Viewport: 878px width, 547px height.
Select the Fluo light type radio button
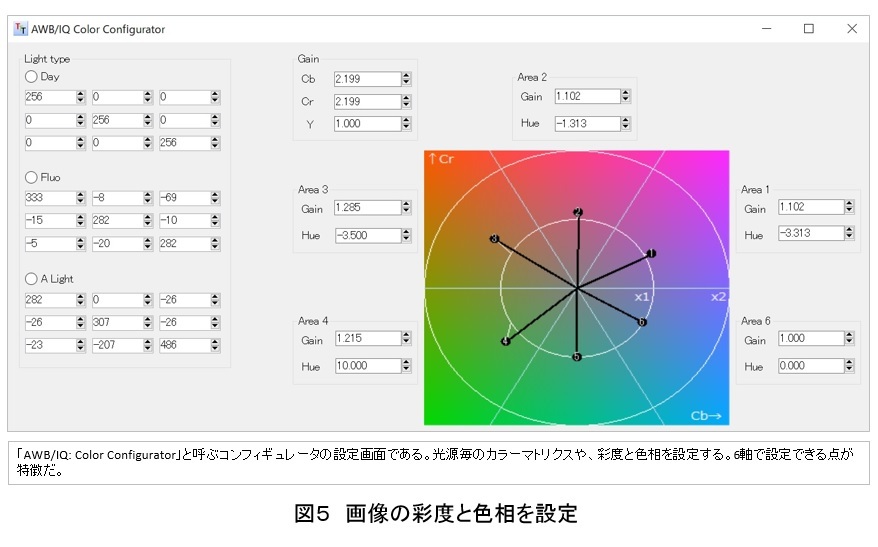click(31, 177)
